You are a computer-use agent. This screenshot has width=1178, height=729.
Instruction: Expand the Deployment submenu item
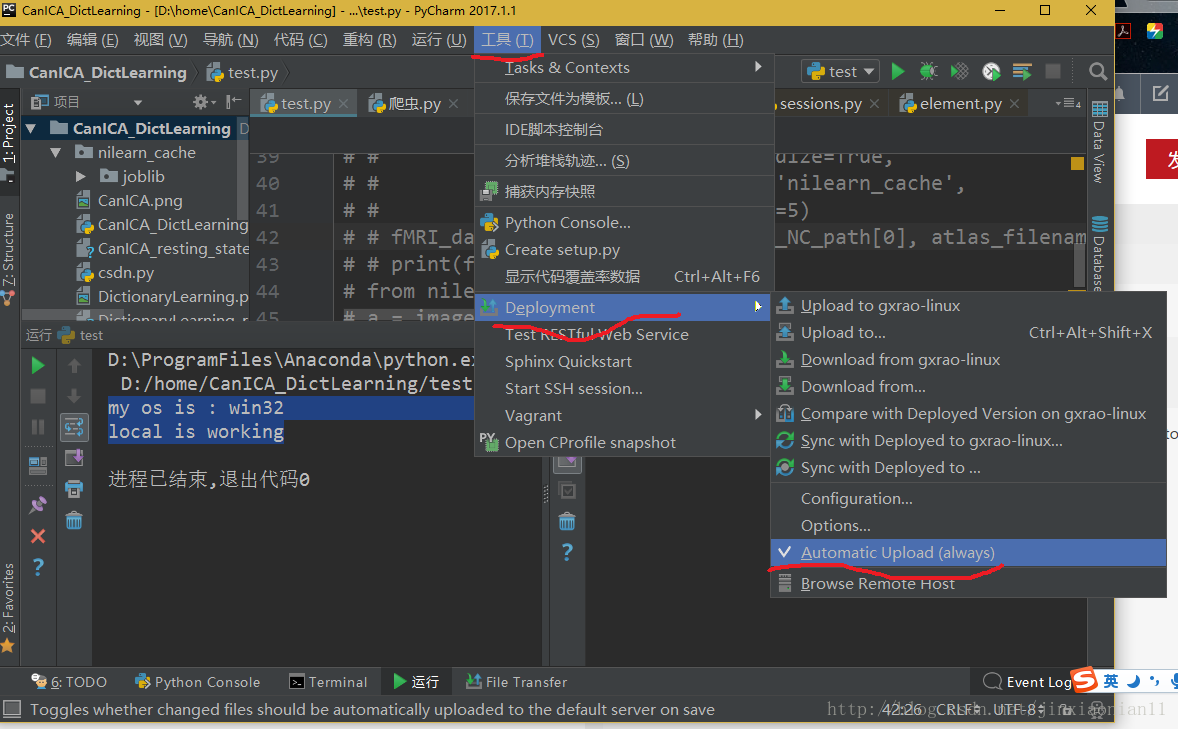624,307
